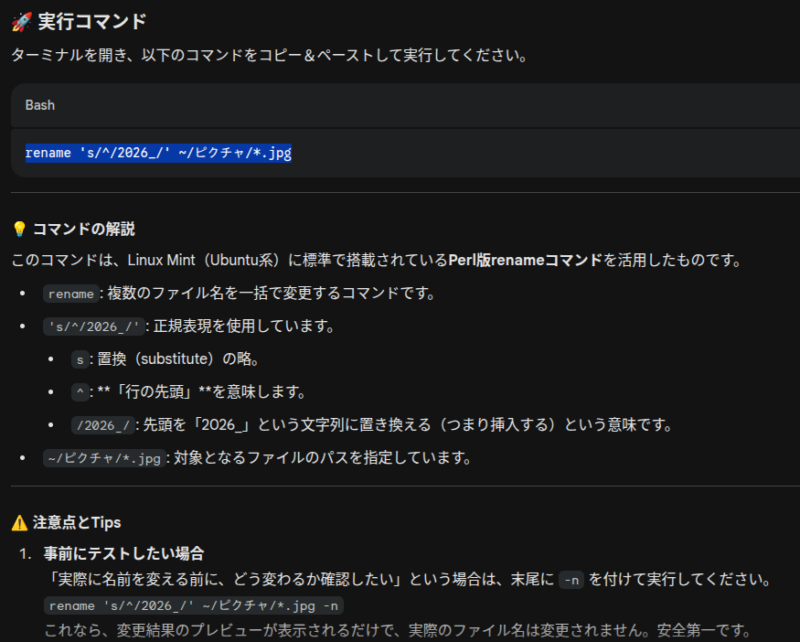This screenshot has height=642, width=800.
Task: Click the bold Perl版renameコマンド text
Action: click(x=525, y=261)
